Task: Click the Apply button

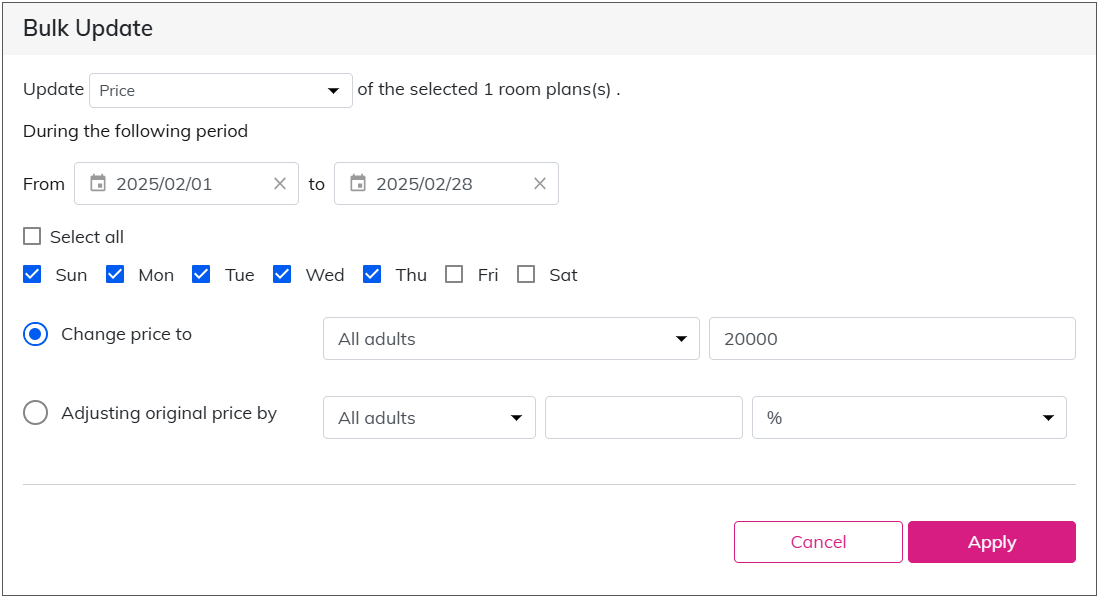Action: 992,542
